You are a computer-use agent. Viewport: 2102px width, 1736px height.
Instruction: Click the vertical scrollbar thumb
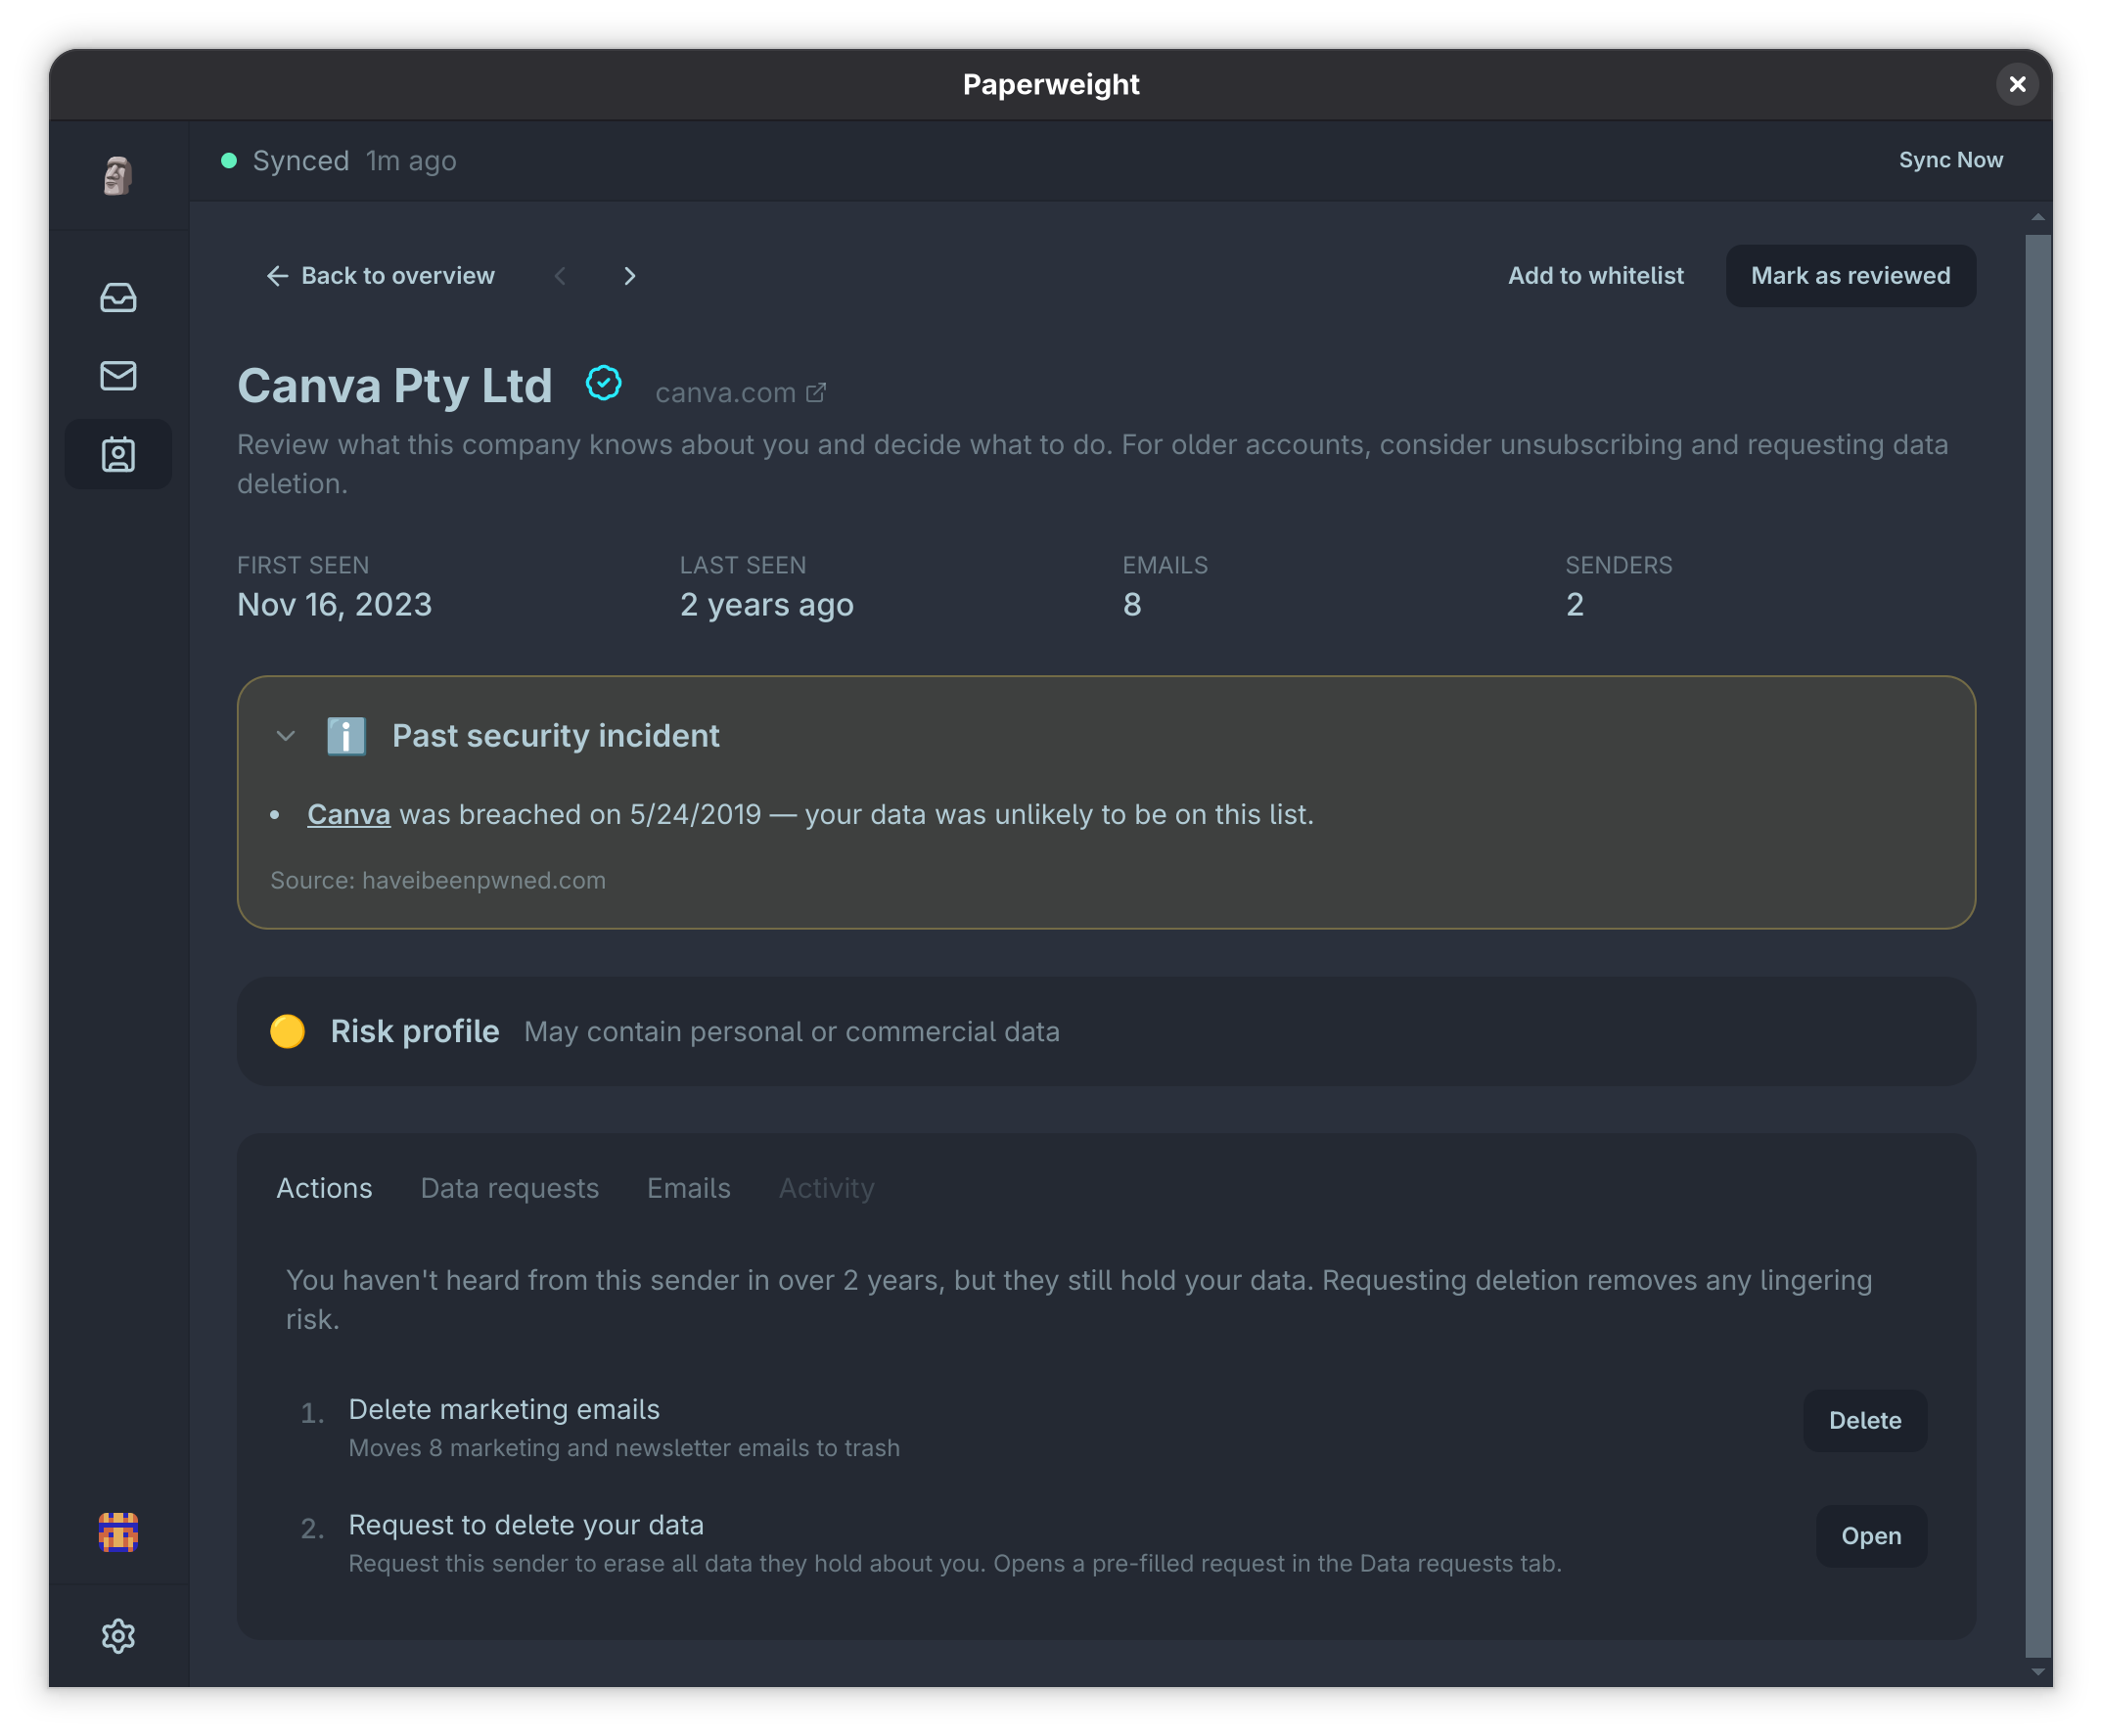tap(2037, 945)
